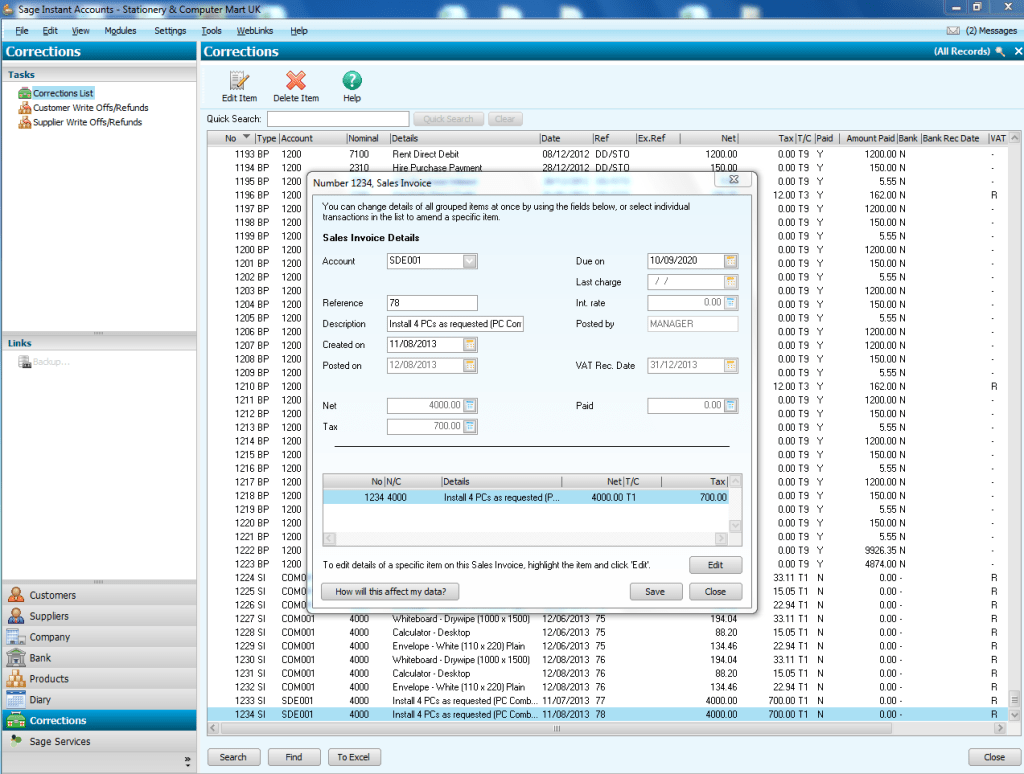The height and width of the screenshot is (774, 1024).
Task: Open the VAT Rec. Date calendar picker
Action: click(x=731, y=365)
